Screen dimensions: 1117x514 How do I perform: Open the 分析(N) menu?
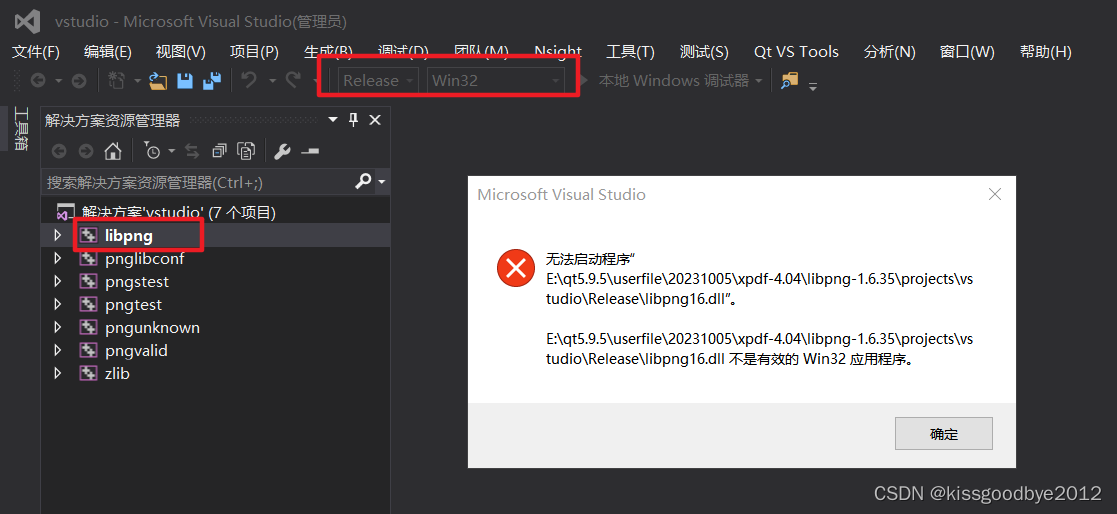(890, 51)
